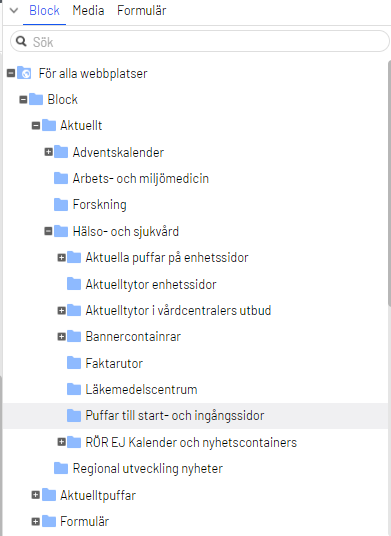Screen dimensions: 391x536
Task: Collapse the panel with top-left chevron
Action: coord(14,10)
